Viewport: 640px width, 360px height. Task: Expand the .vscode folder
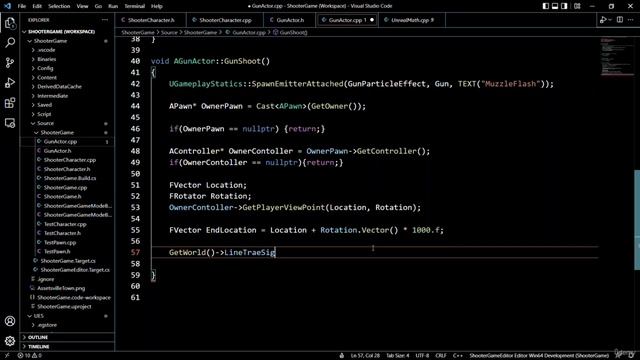pos(46,50)
